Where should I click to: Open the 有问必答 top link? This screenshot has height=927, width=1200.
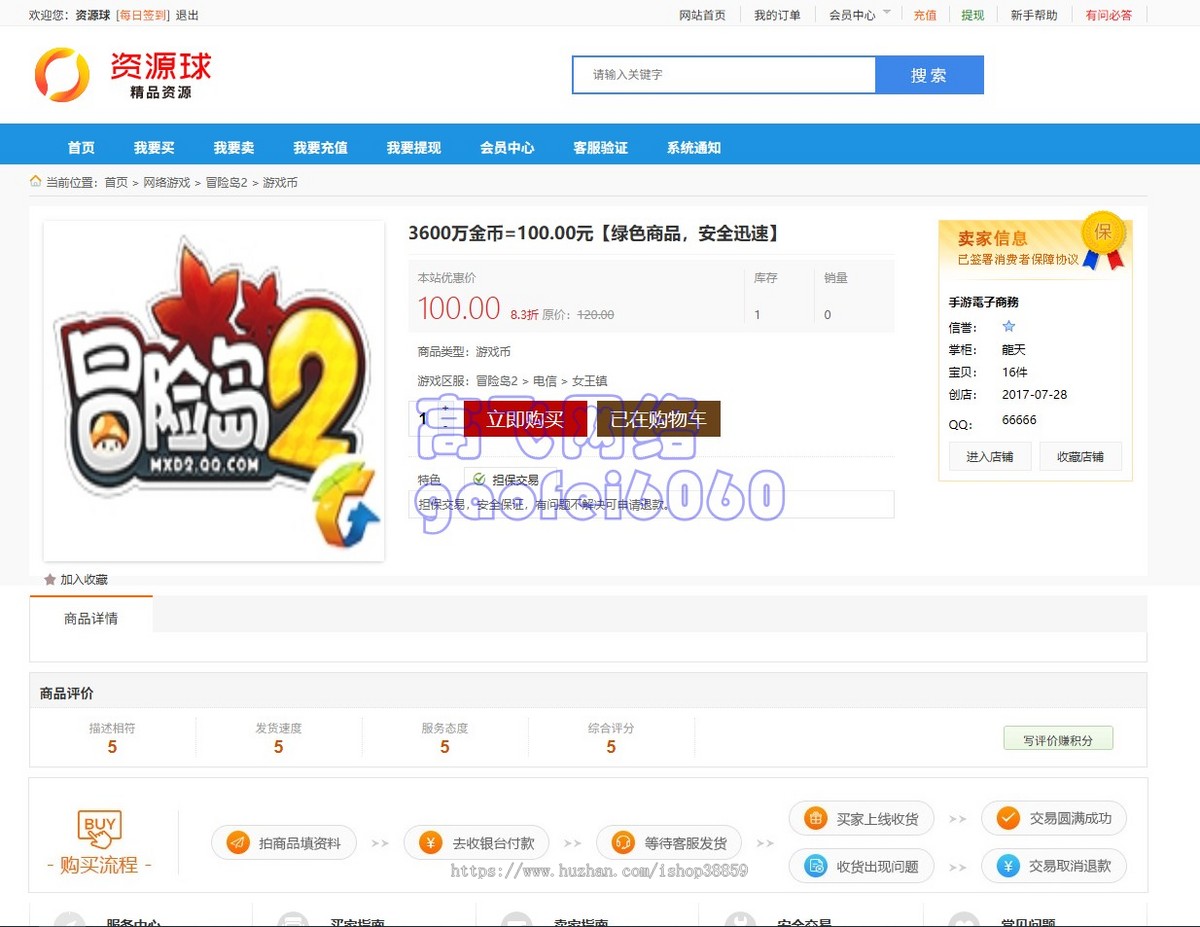(x=1109, y=15)
